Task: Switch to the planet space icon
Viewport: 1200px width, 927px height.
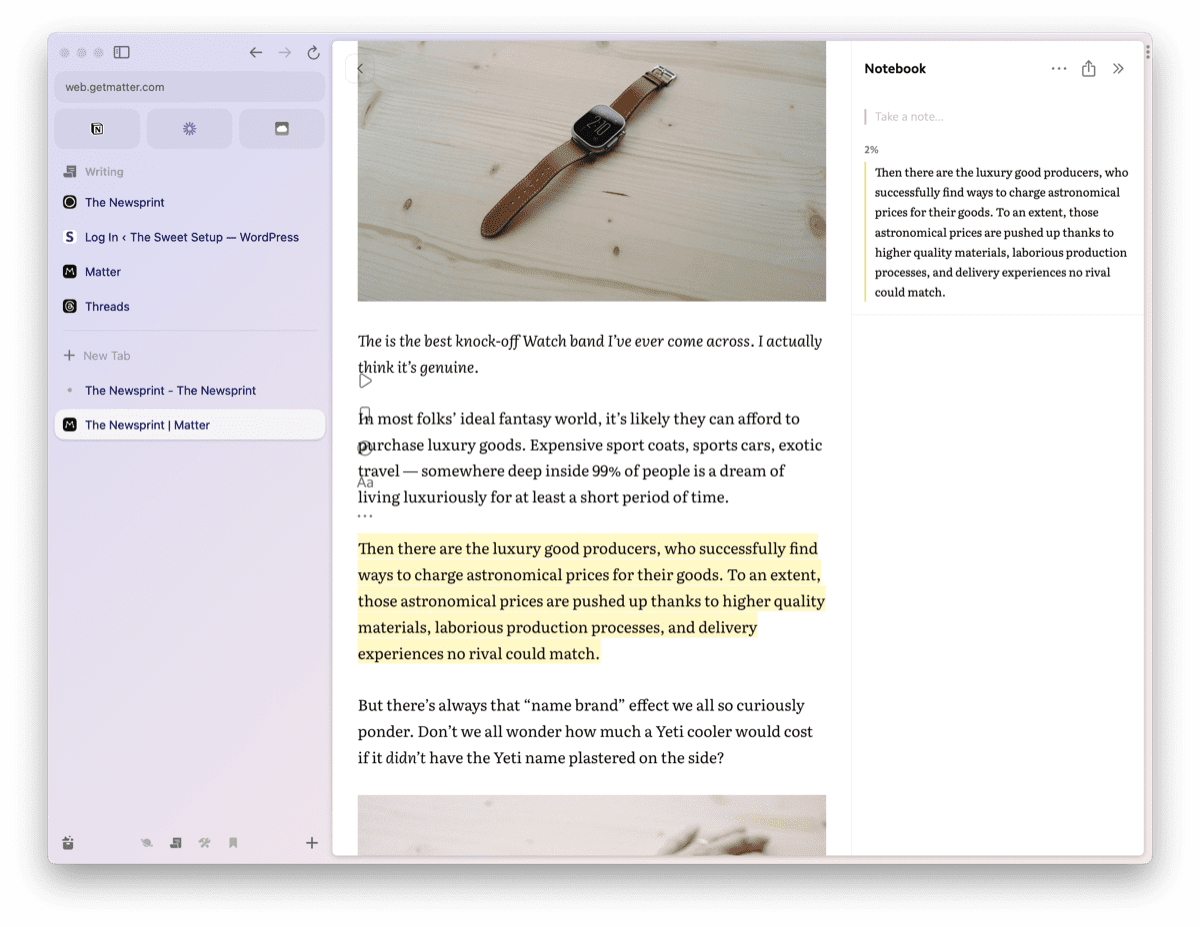Action: tap(147, 843)
